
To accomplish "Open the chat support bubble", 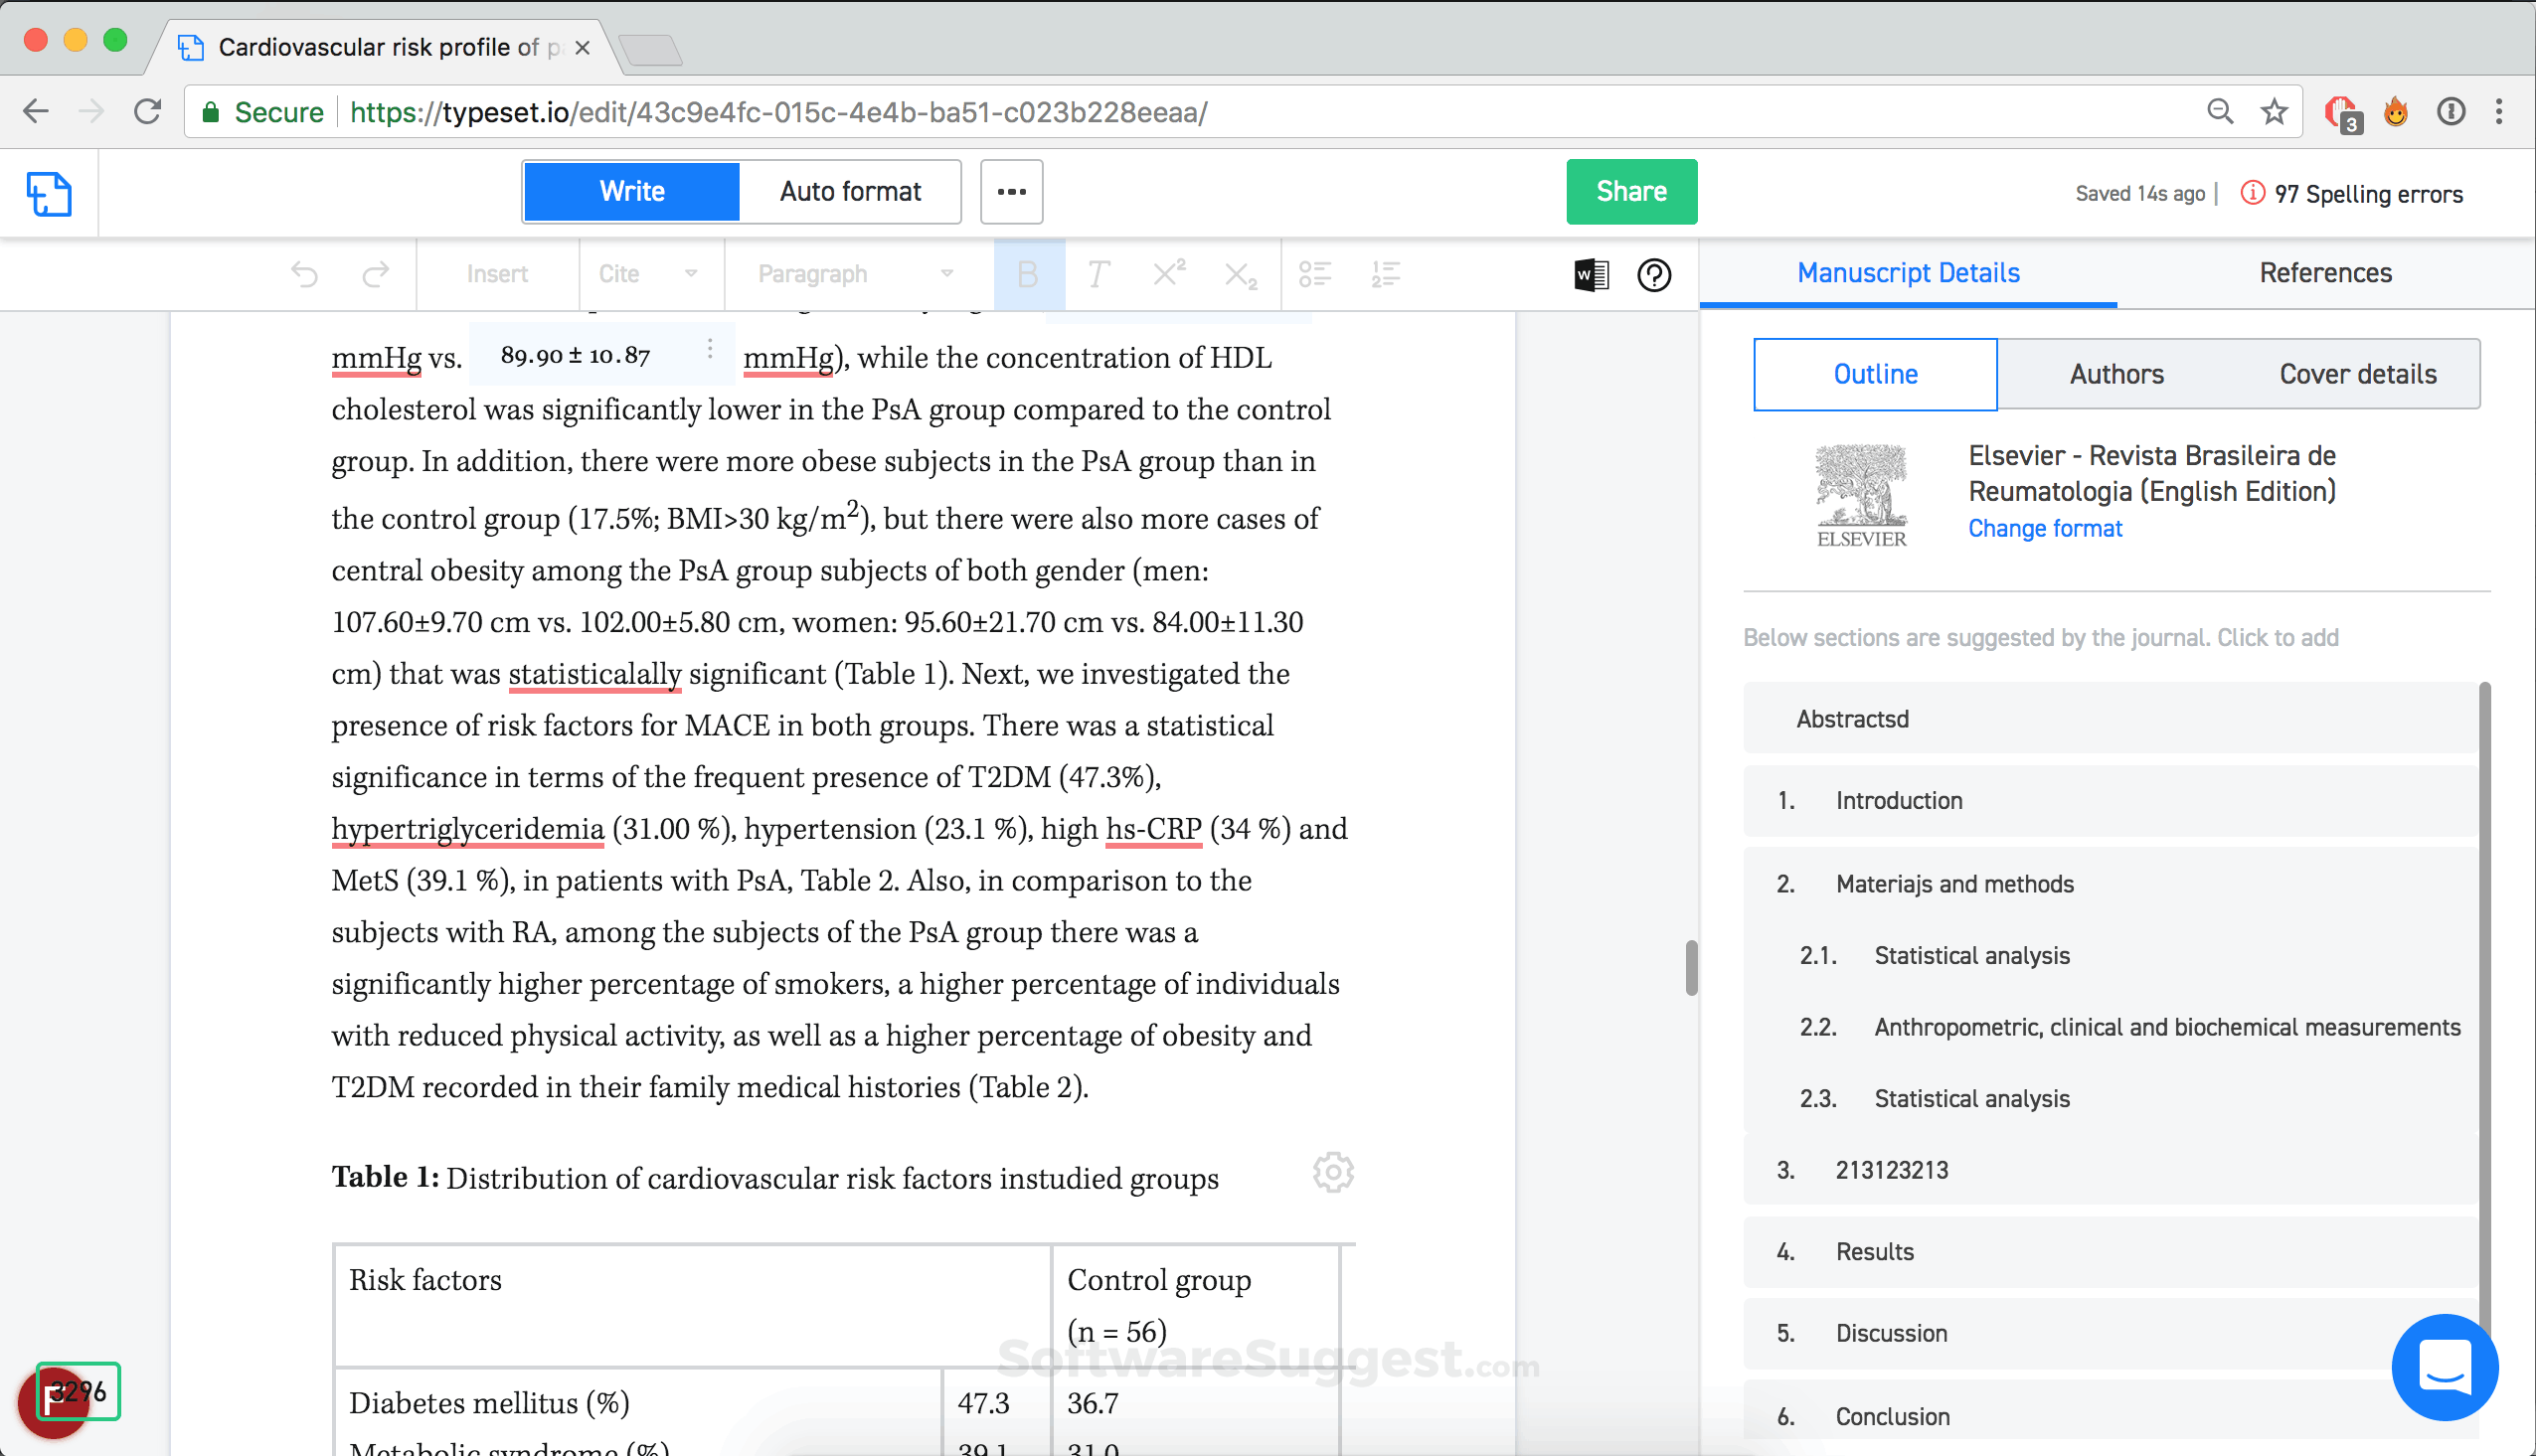I will coord(2444,1367).
